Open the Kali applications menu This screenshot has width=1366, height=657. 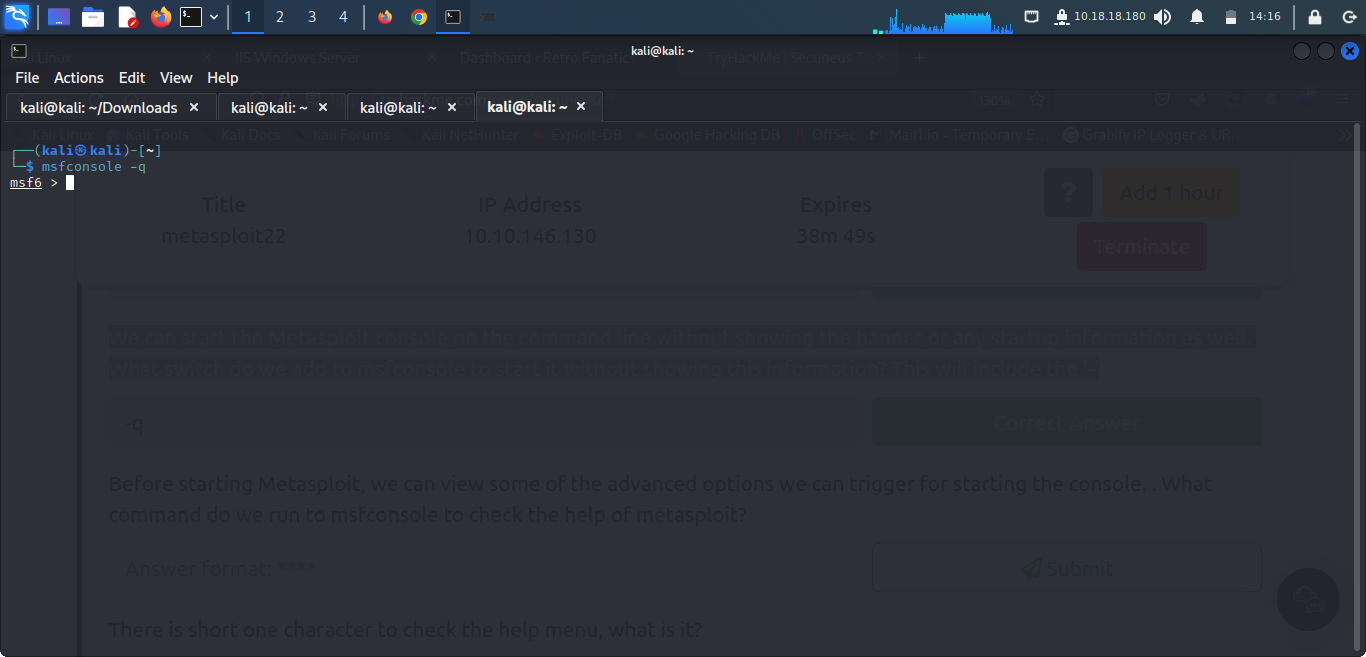click(x=17, y=16)
